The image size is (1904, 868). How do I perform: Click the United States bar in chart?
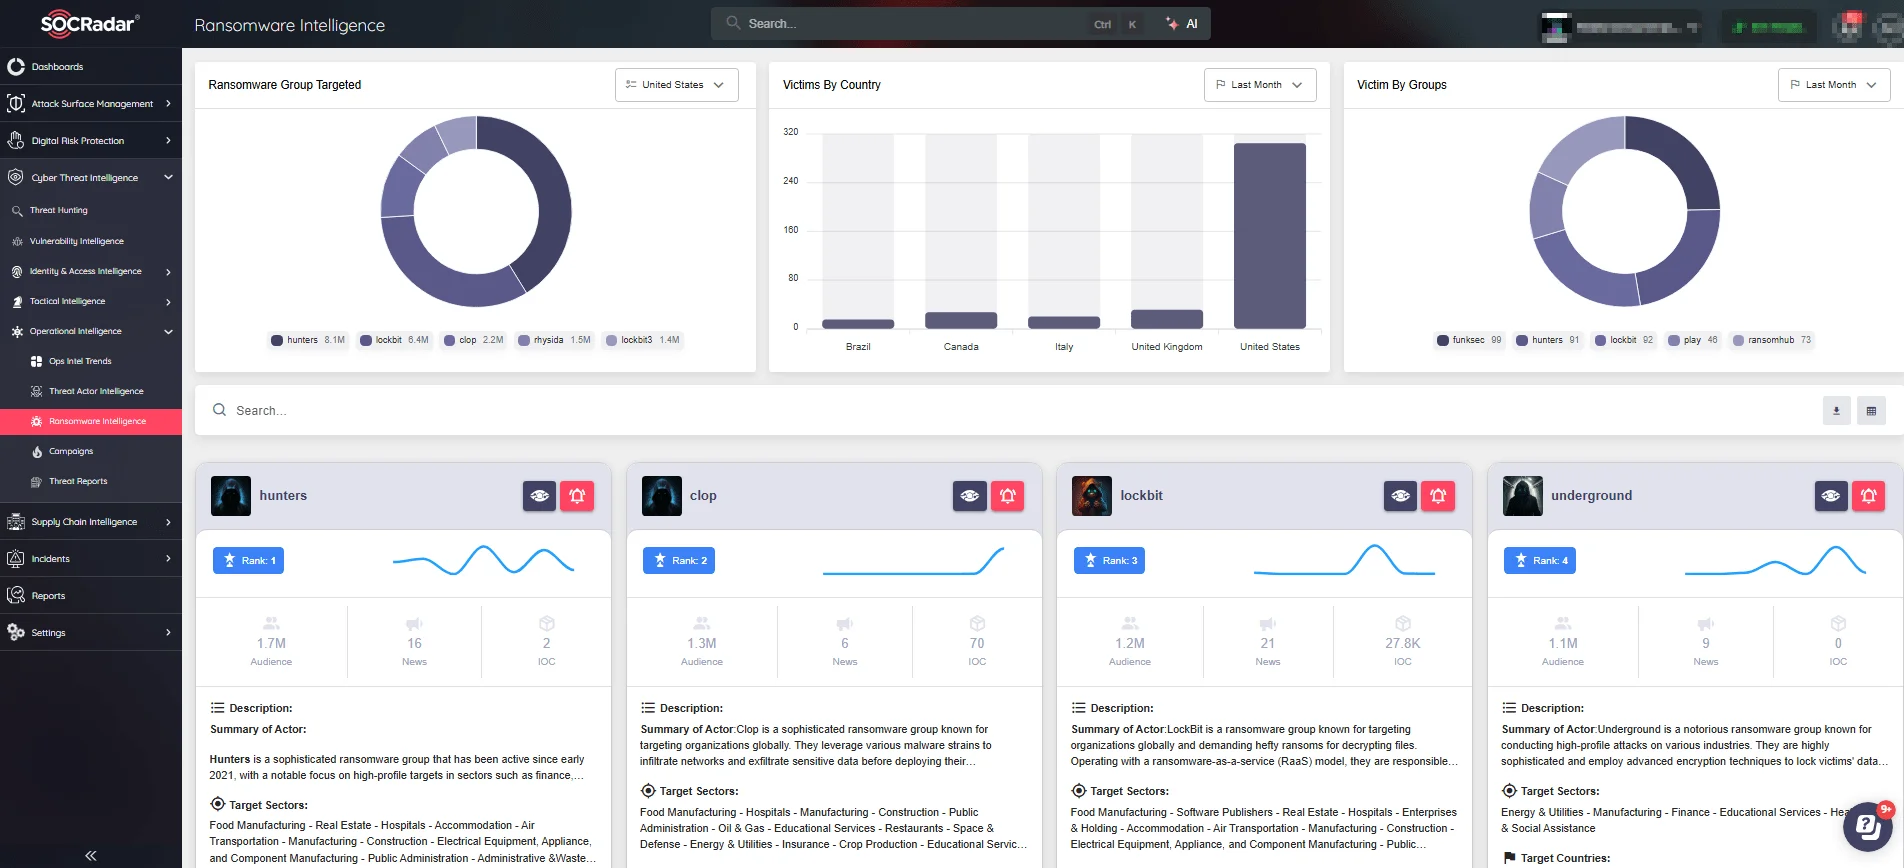[x=1270, y=236]
